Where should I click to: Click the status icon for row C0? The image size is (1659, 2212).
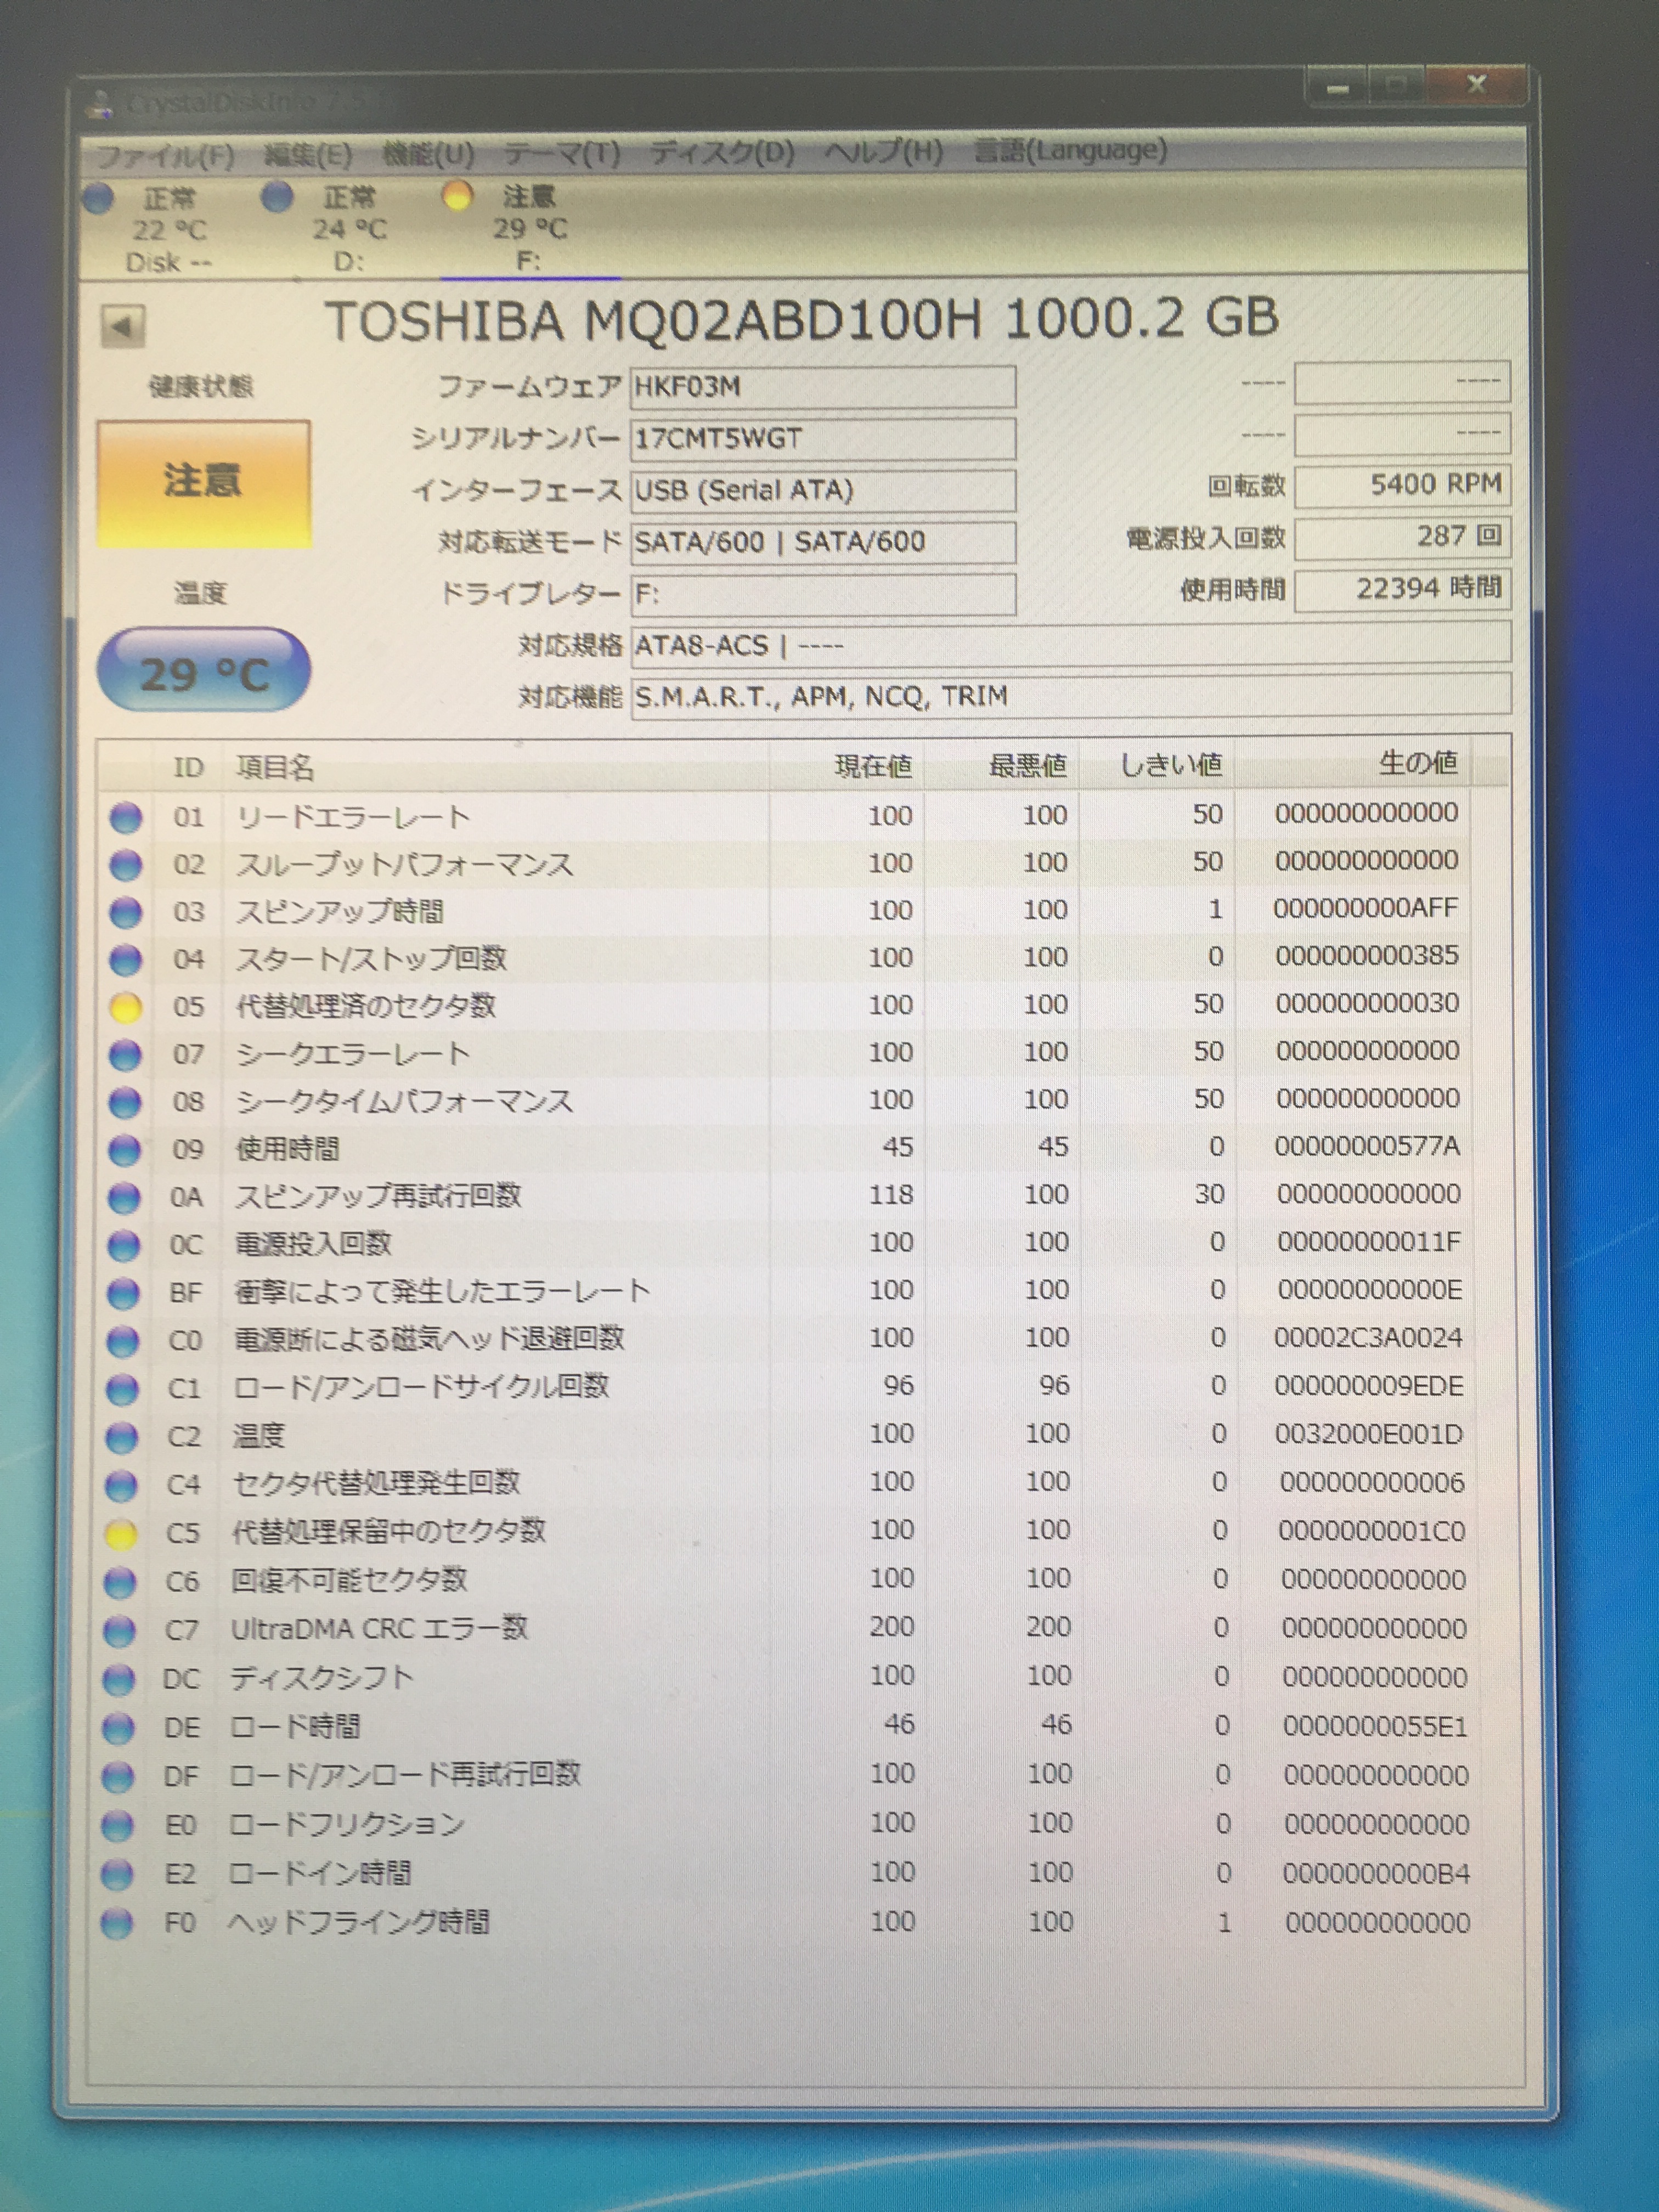pos(123,1341)
